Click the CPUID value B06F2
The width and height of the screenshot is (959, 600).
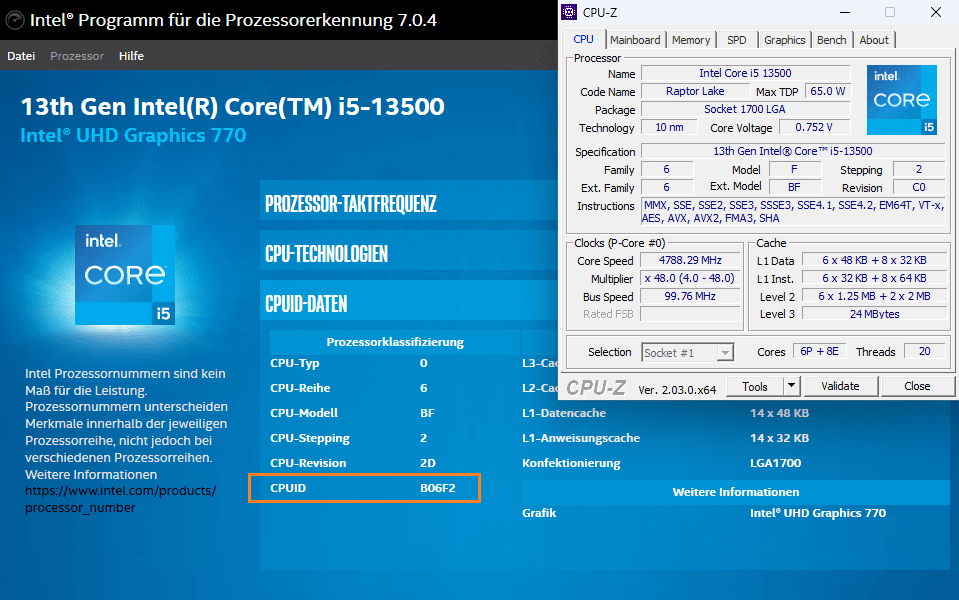[x=438, y=488]
